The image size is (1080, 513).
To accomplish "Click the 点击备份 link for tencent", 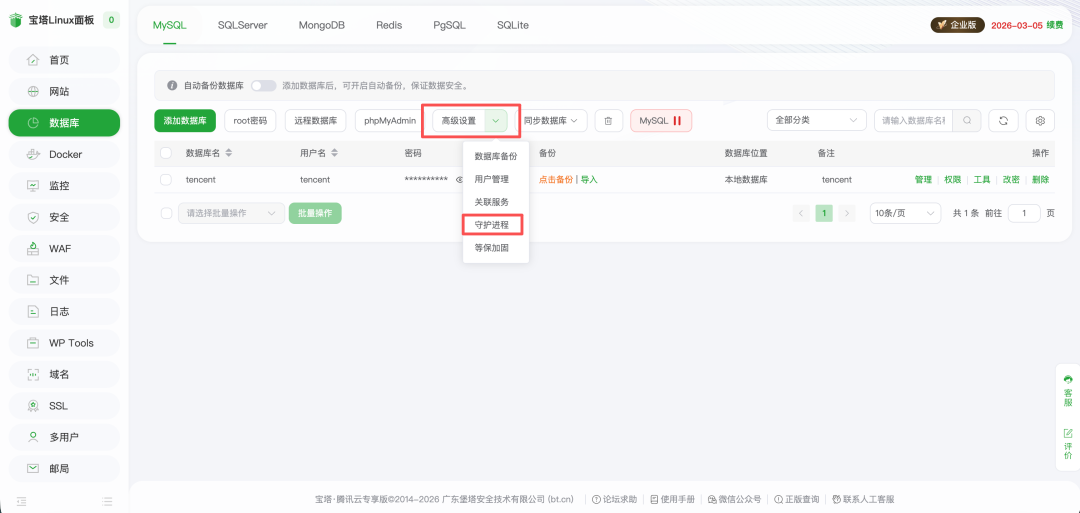I will tap(556, 180).
